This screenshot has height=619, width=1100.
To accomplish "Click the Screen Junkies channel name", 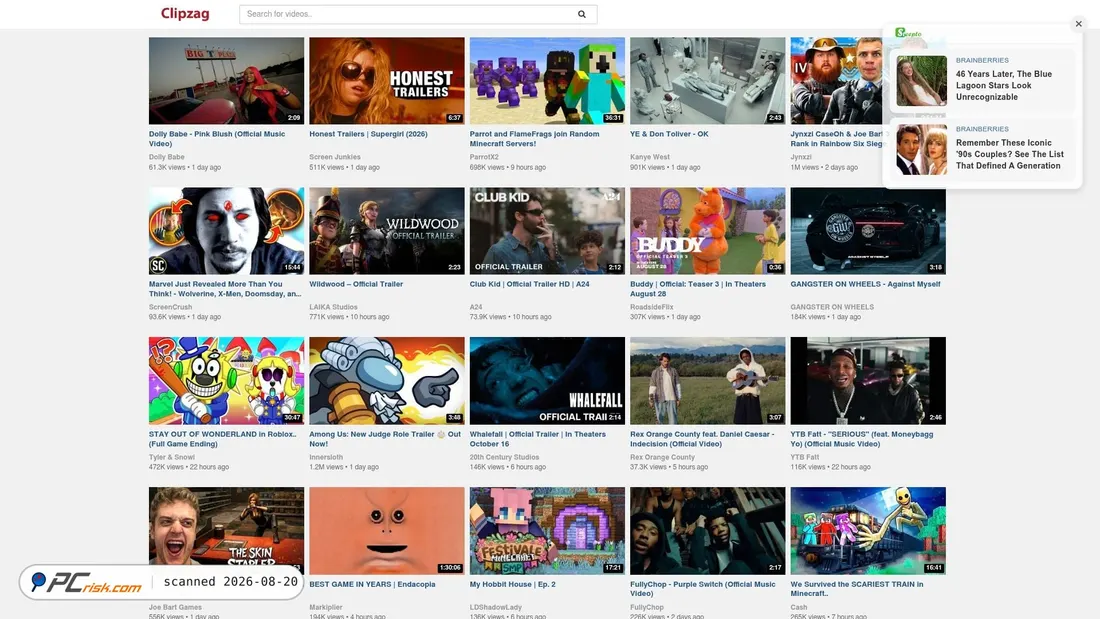I will coord(335,157).
